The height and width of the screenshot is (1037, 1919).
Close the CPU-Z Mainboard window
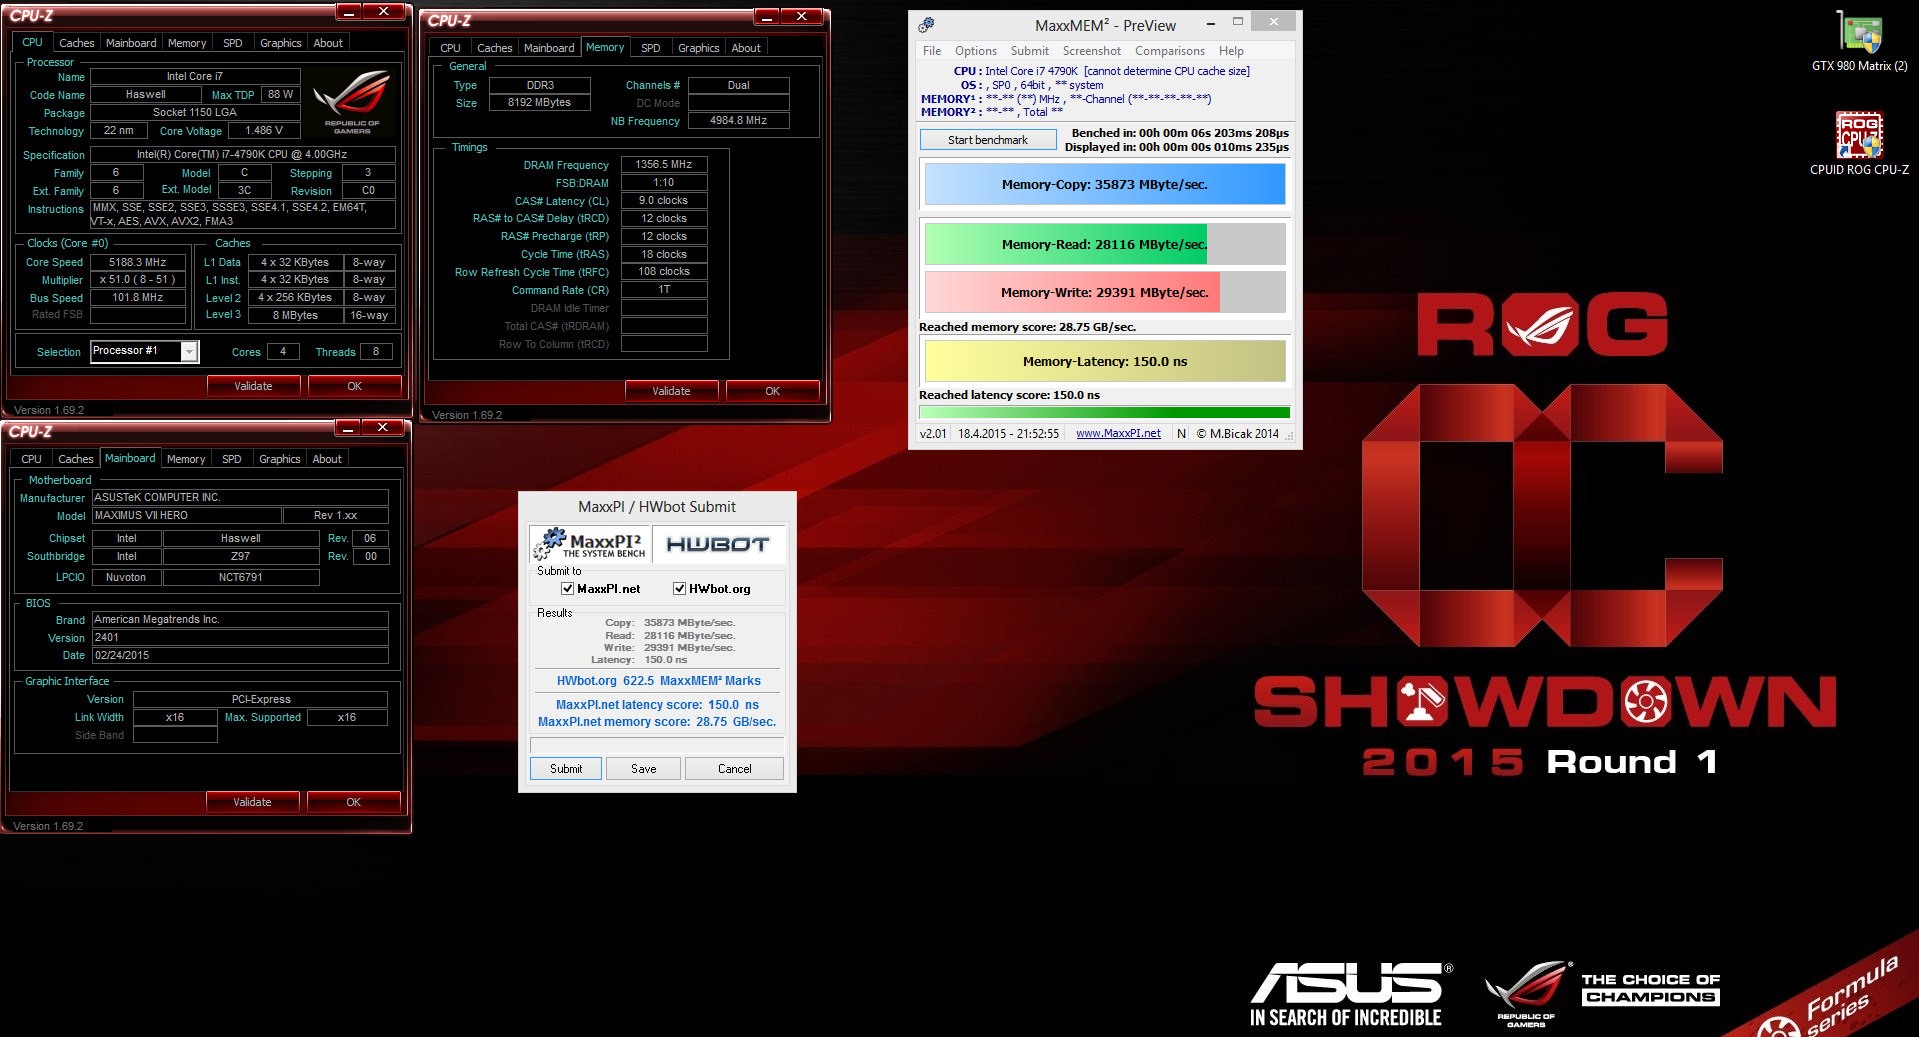[x=382, y=428]
